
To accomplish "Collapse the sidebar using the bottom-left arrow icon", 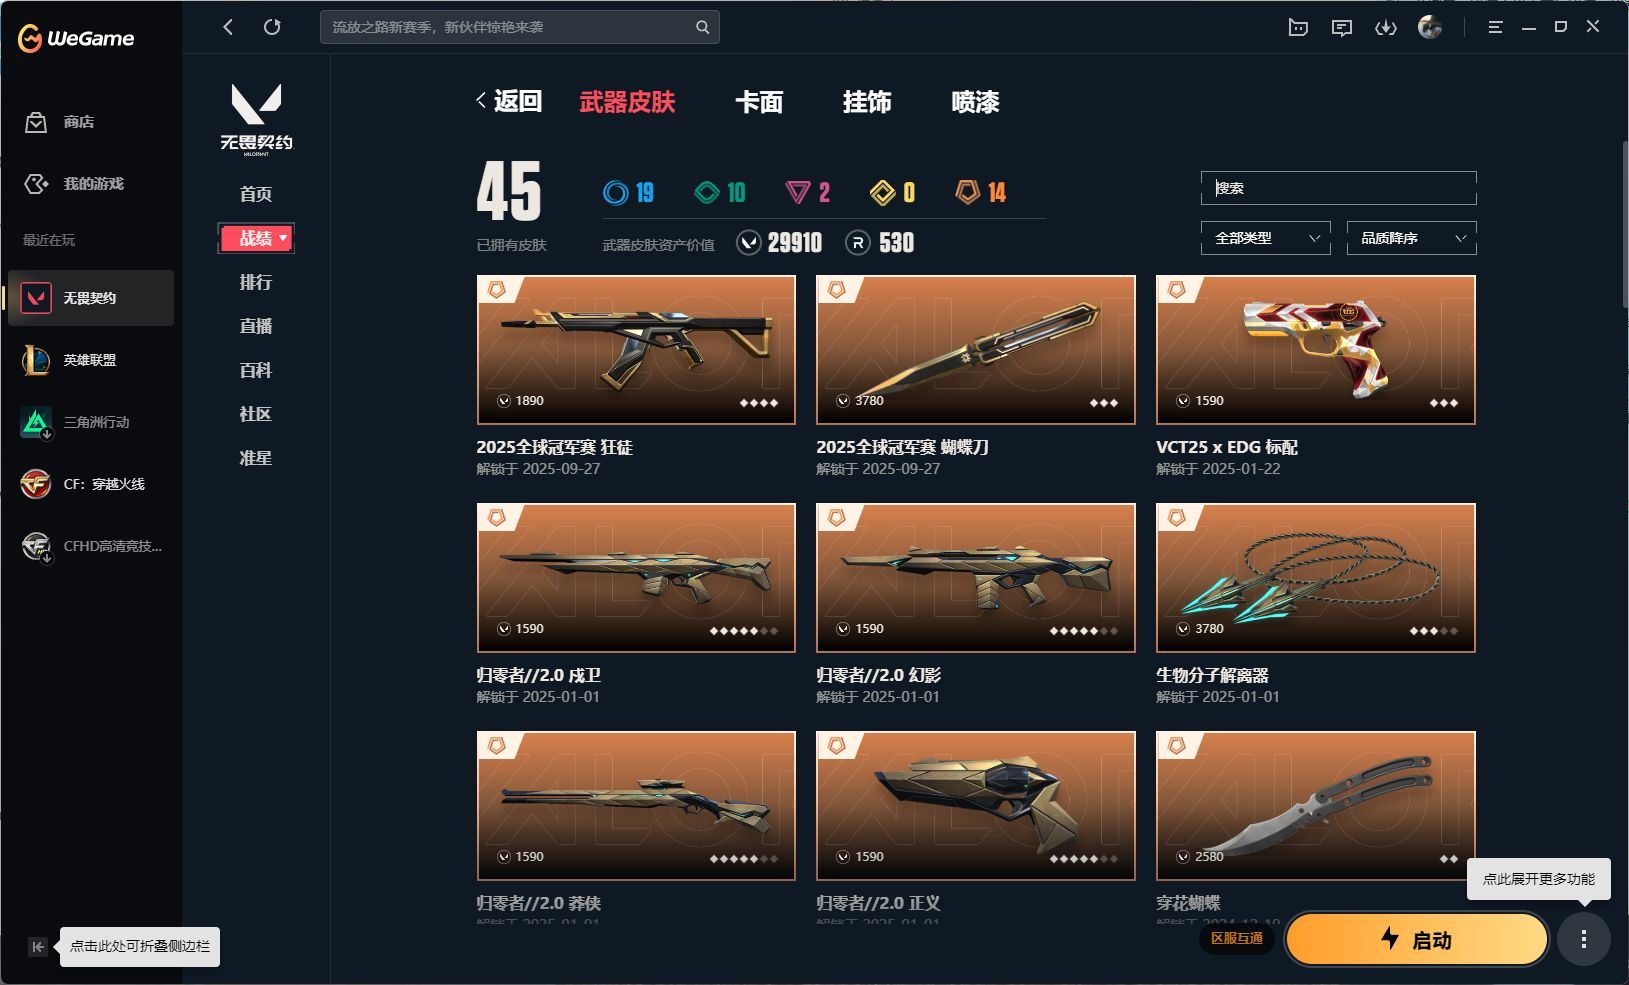I will click(x=38, y=946).
